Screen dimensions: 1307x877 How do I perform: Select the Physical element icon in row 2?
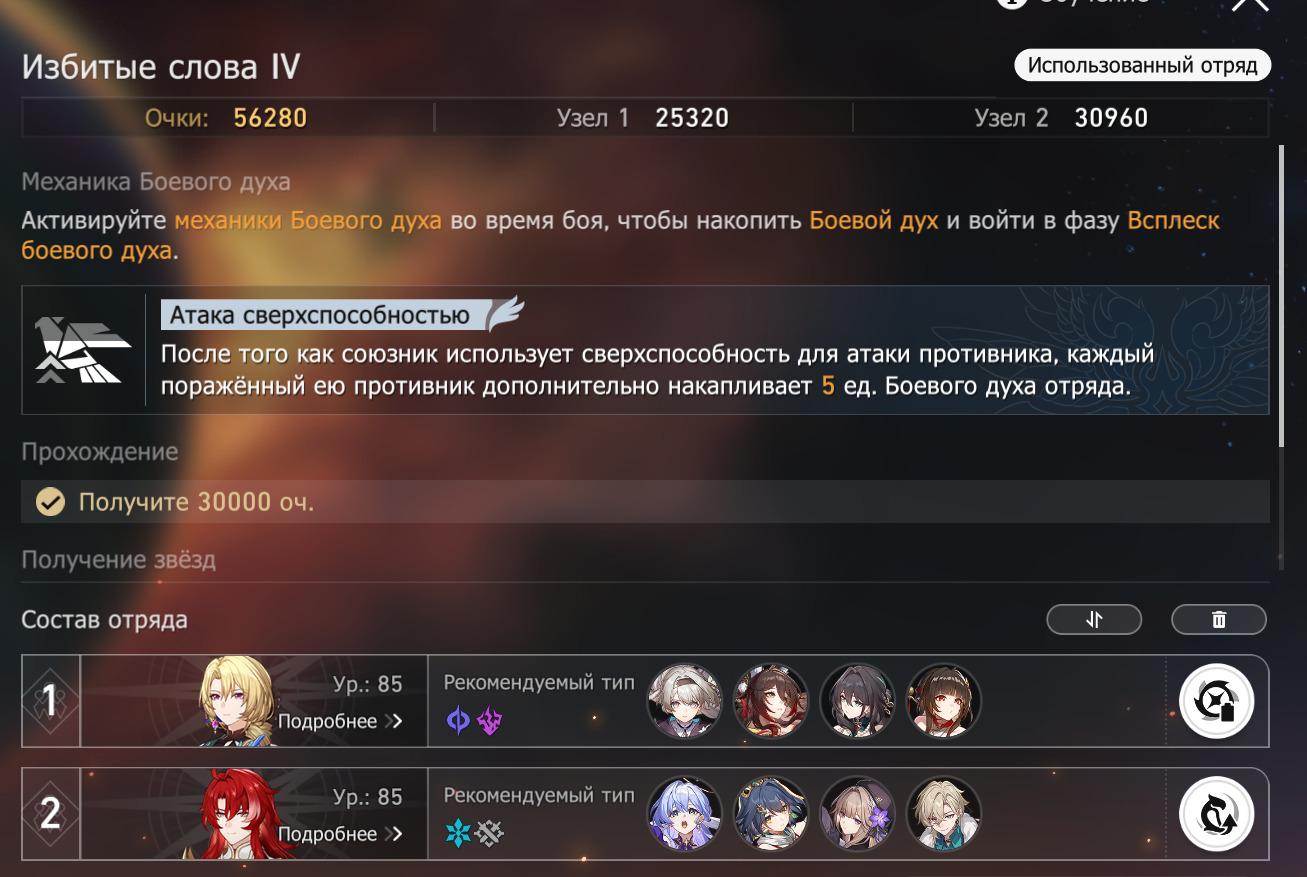point(489,833)
